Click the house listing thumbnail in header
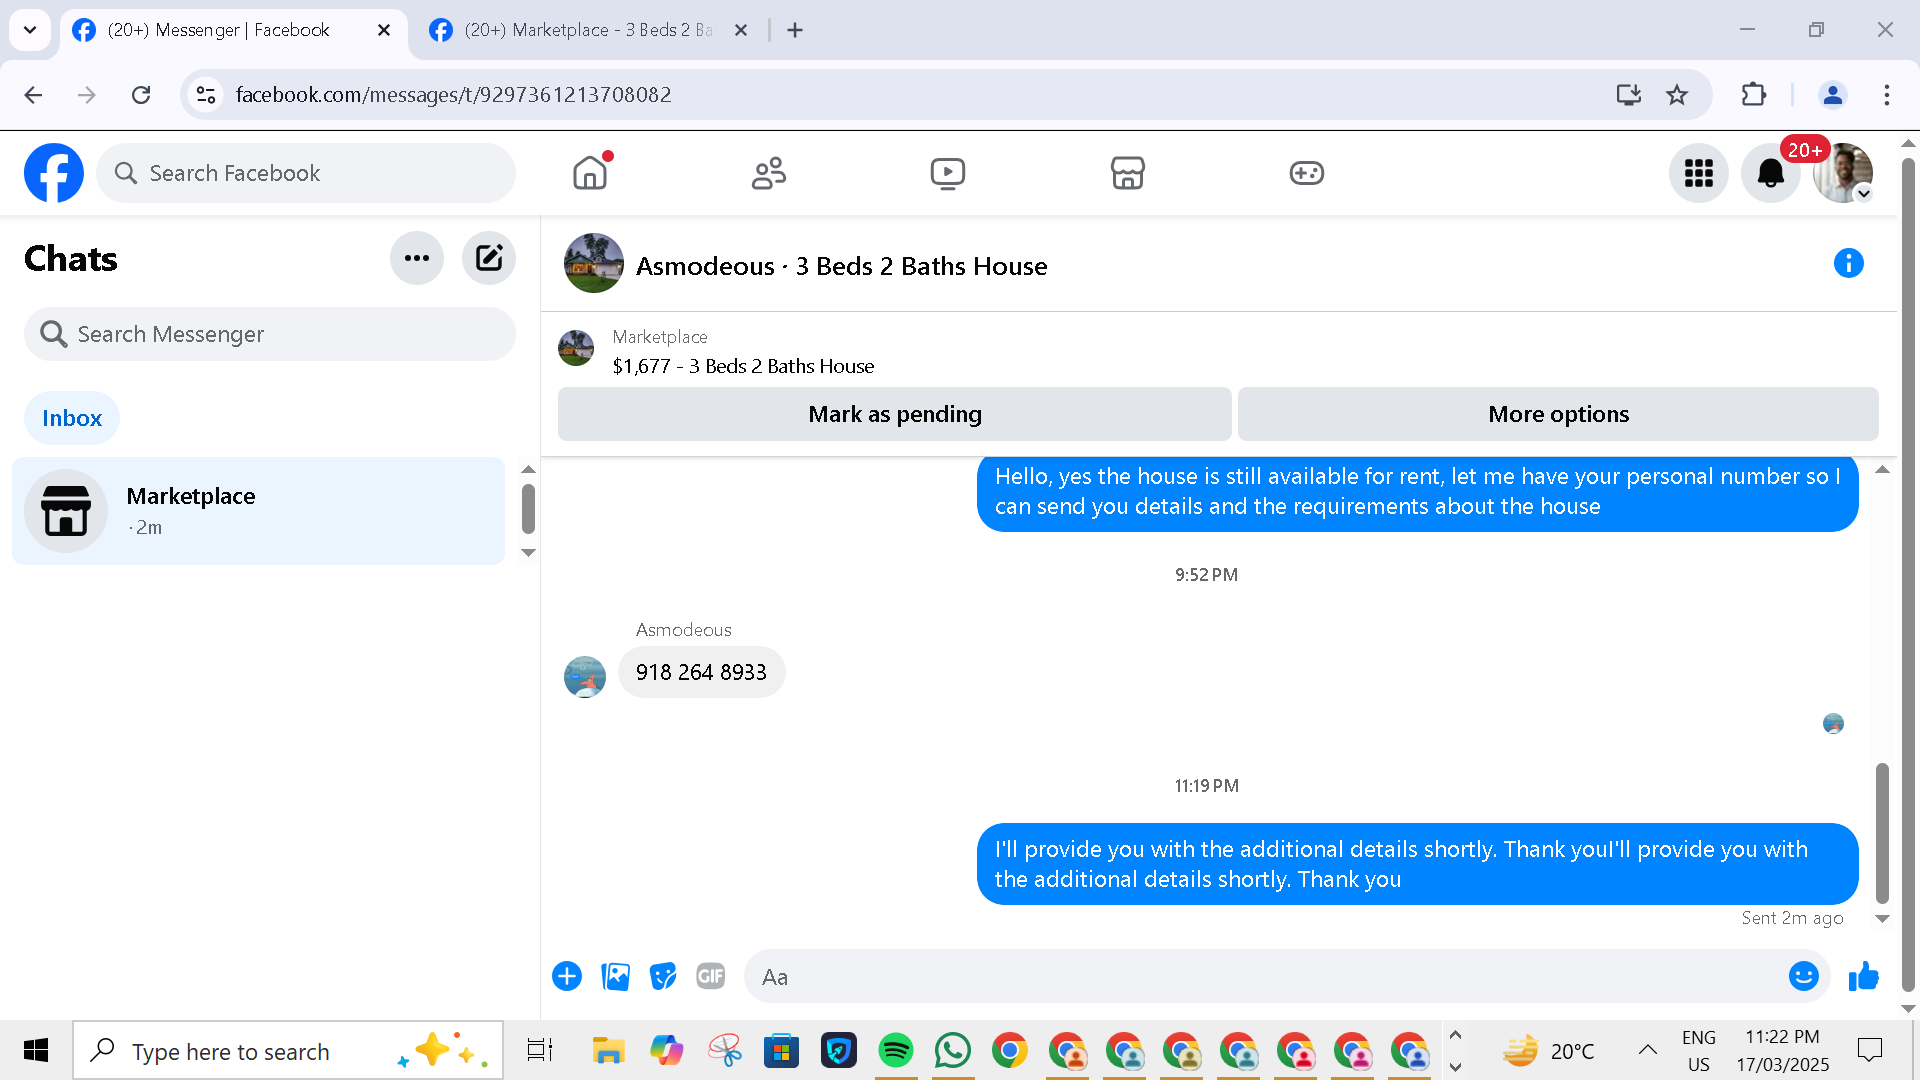 click(x=594, y=263)
